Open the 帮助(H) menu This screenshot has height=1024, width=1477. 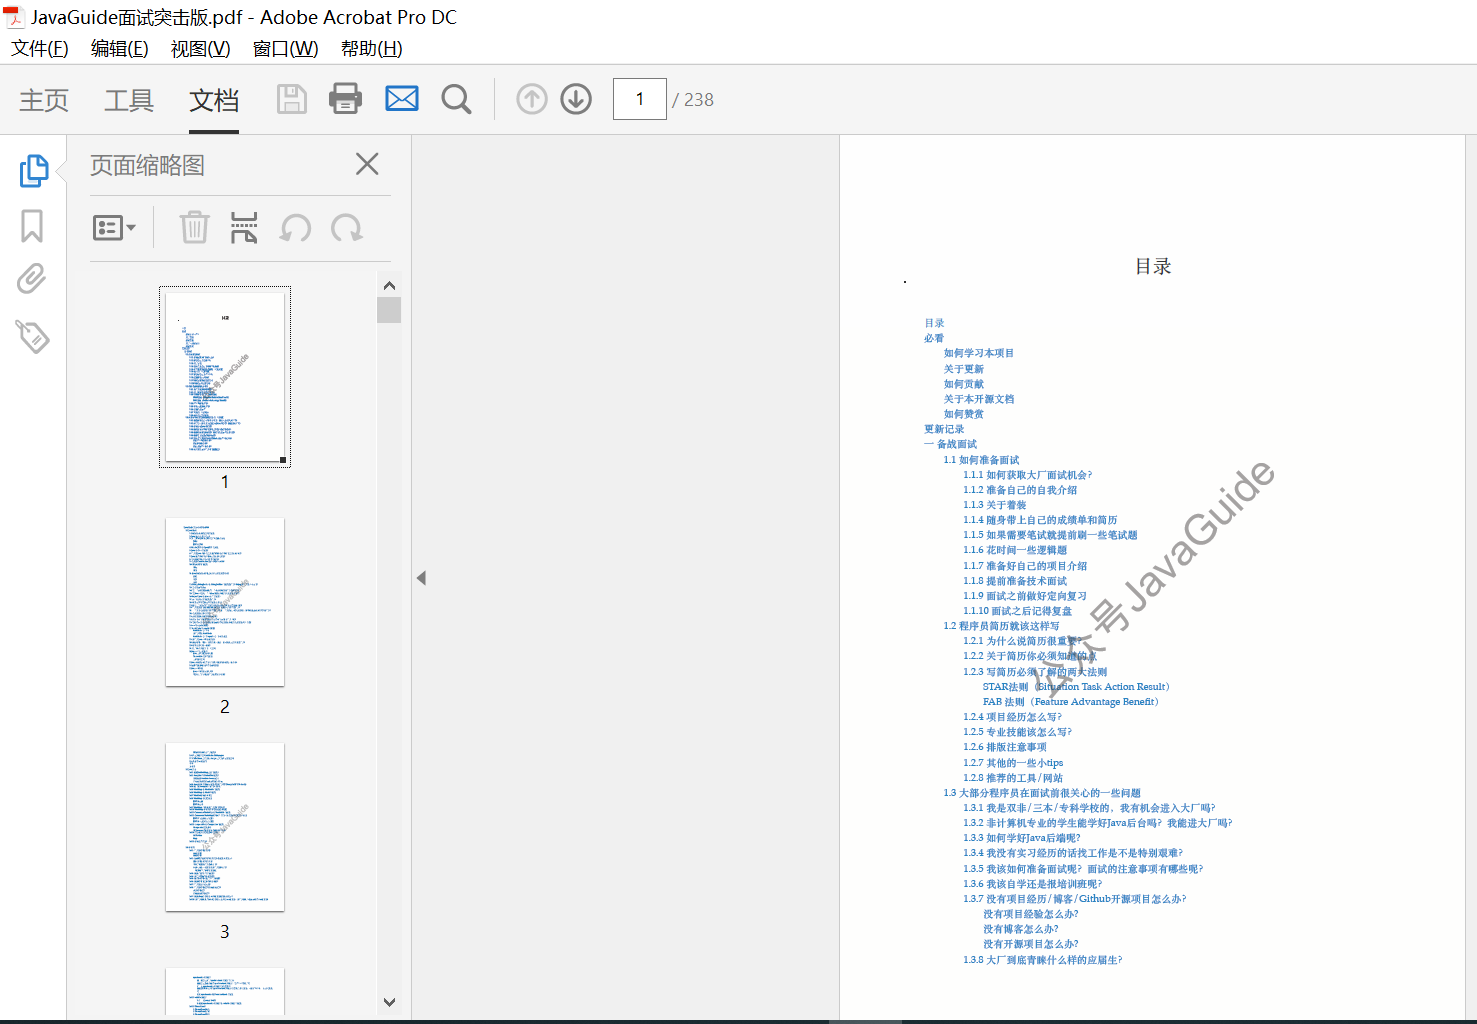[x=372, y=48]
